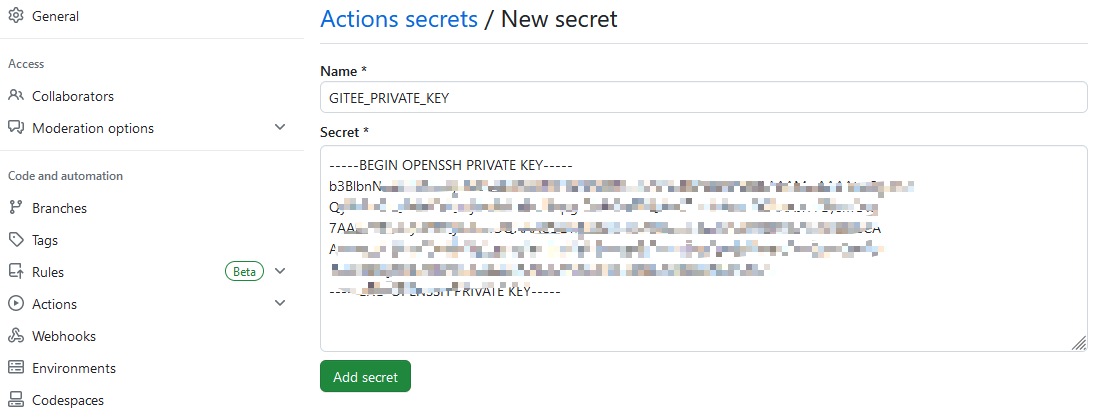Click the Moderation options comment icon
1116x413 pixels.
point(16,127)
